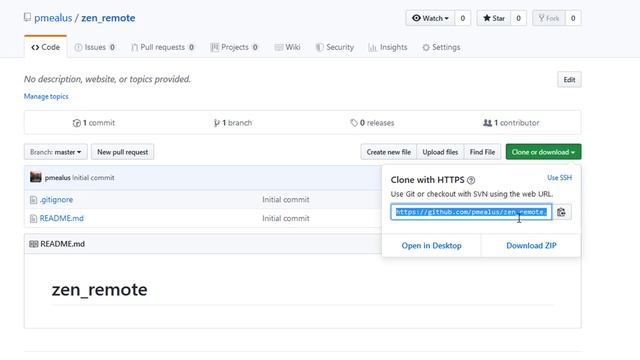This screenshot has height=360, width=640.
Task: Click the pmealus avatar thumbnail
Action: coord(36,177)
